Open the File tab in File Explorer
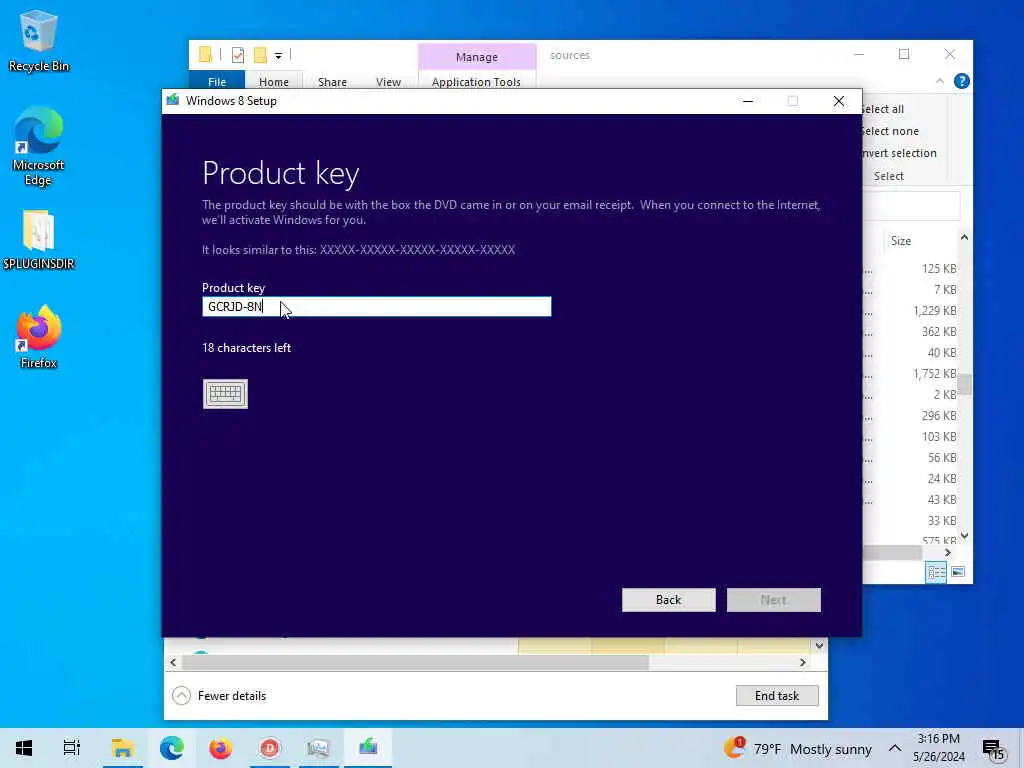Viewport: 1024px width, 768px height. [217, 81]
